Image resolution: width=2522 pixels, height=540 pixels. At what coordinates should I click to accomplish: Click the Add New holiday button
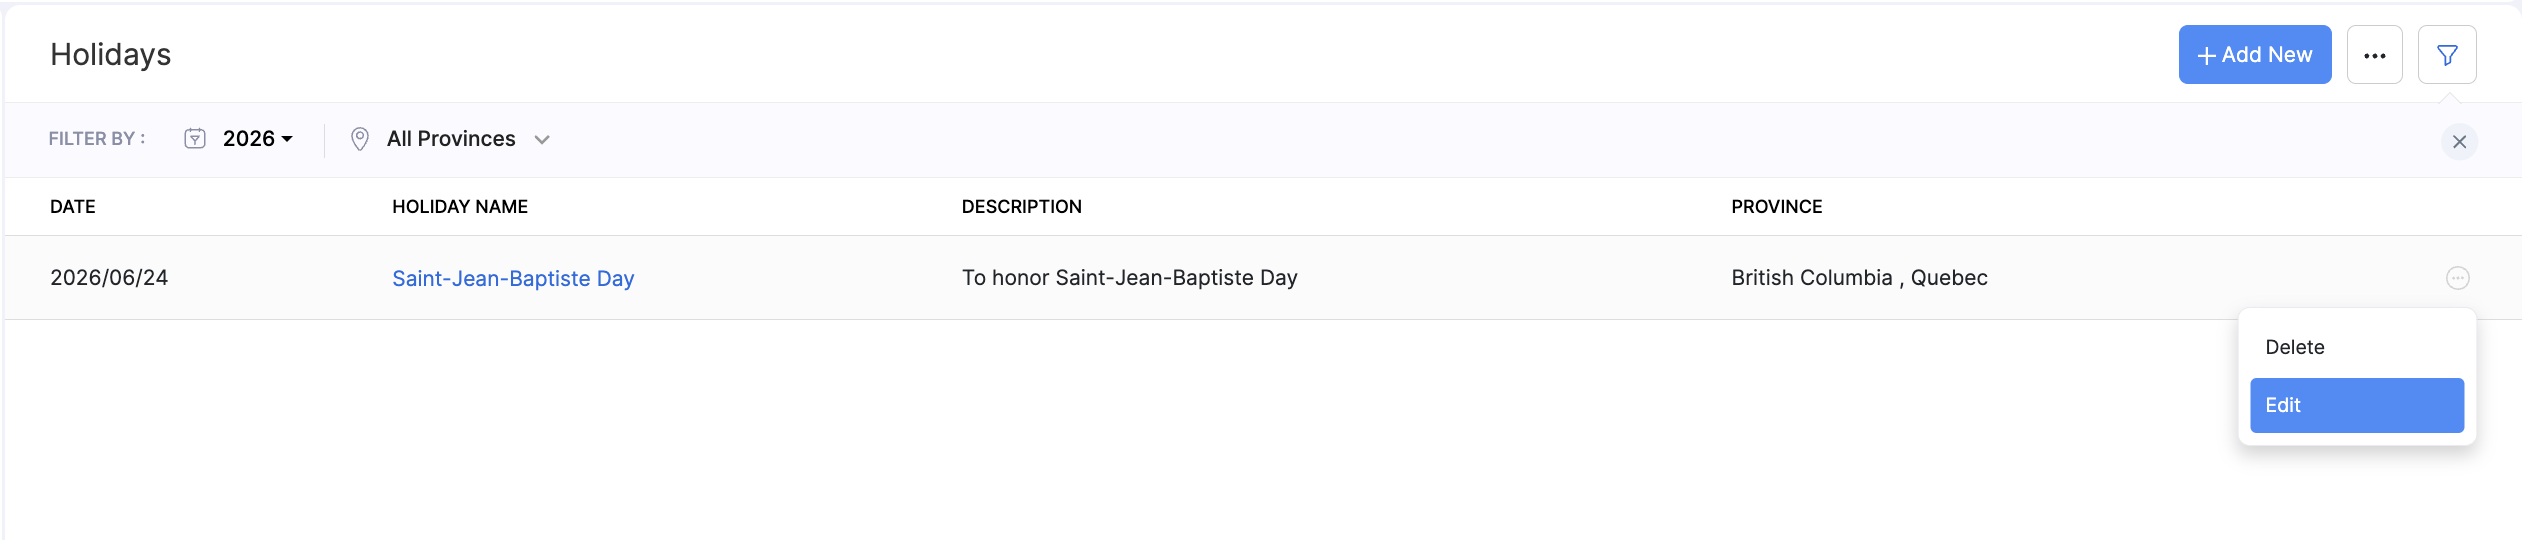(2254, 55)
